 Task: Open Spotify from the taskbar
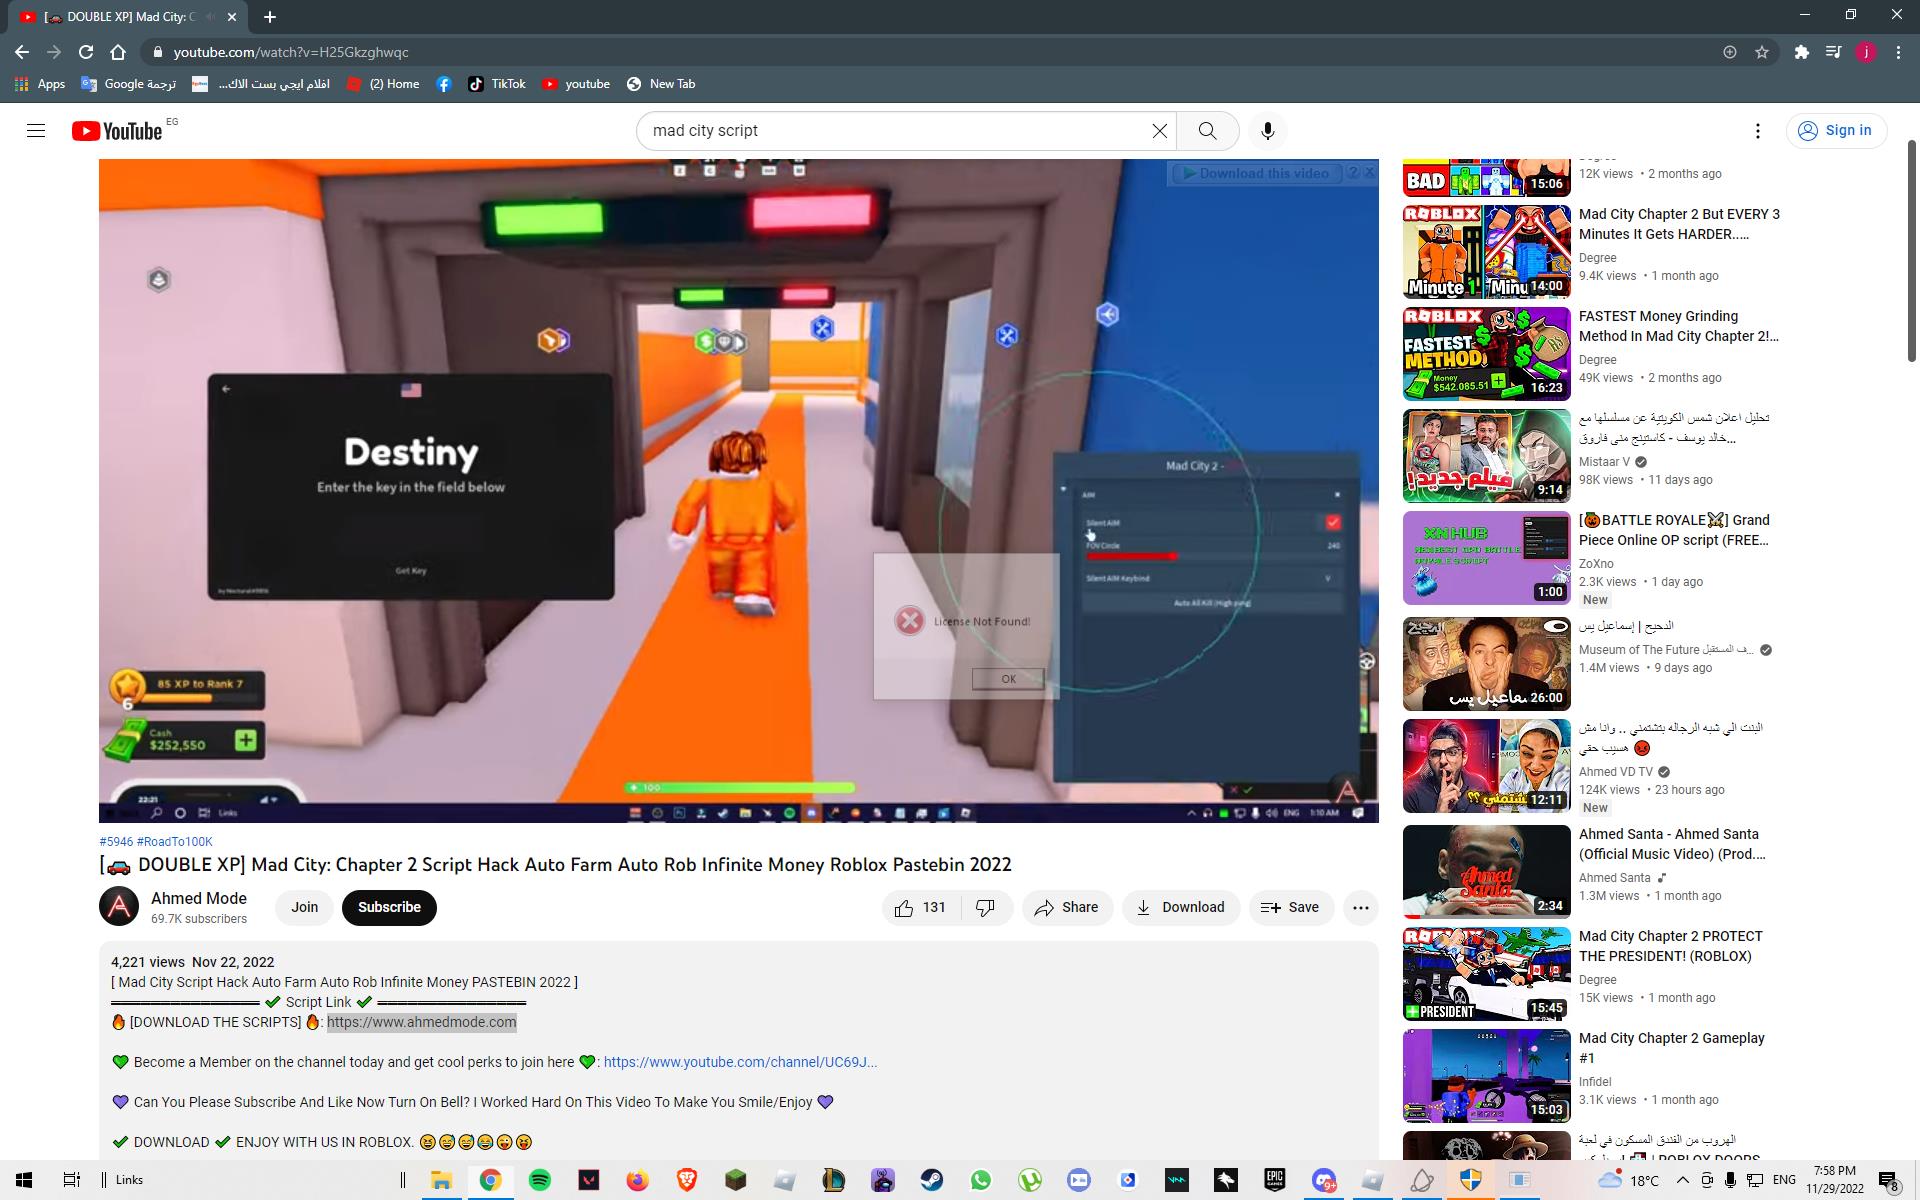coord(539,1180)
